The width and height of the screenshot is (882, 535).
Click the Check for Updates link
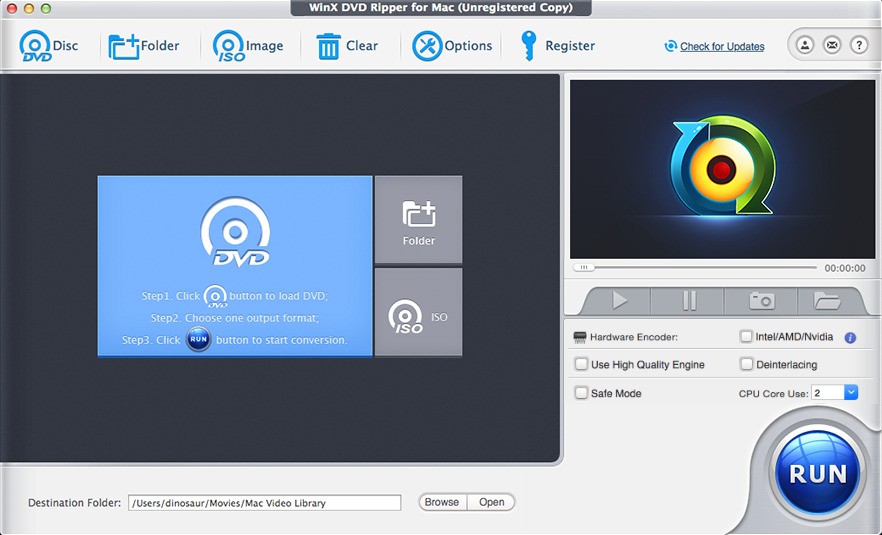(722, 47)
